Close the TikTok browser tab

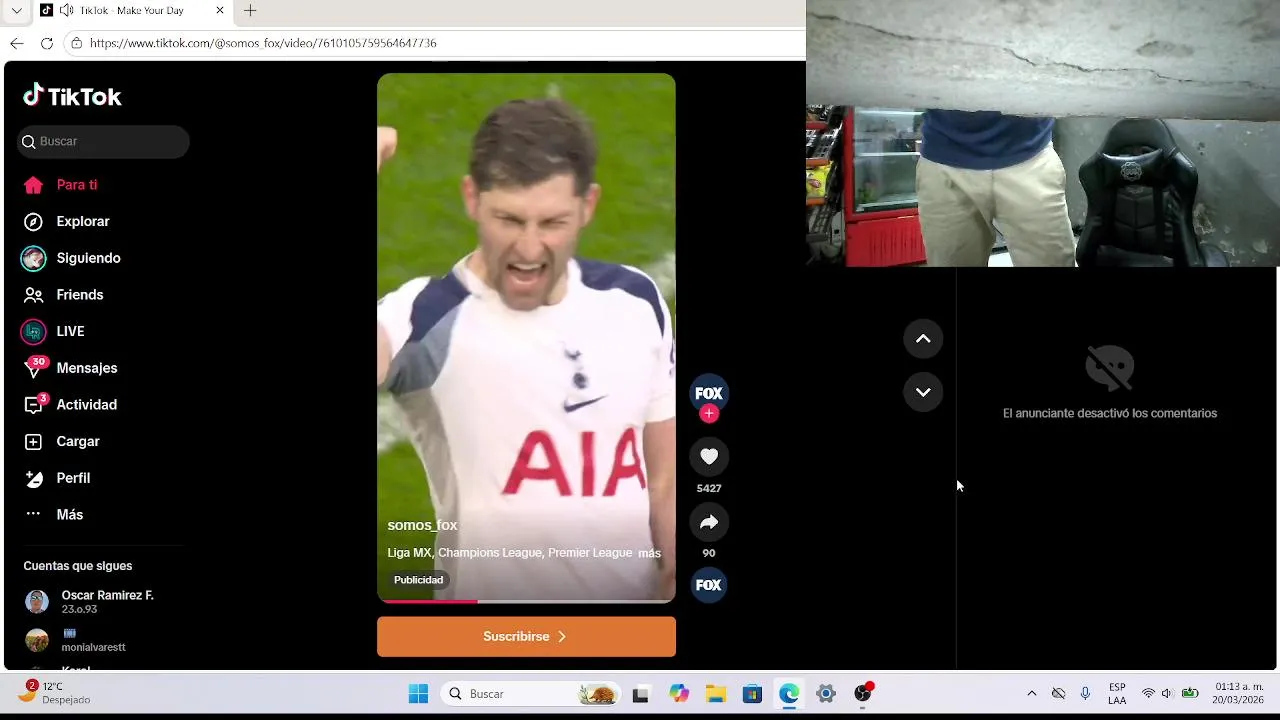(220, 10)
